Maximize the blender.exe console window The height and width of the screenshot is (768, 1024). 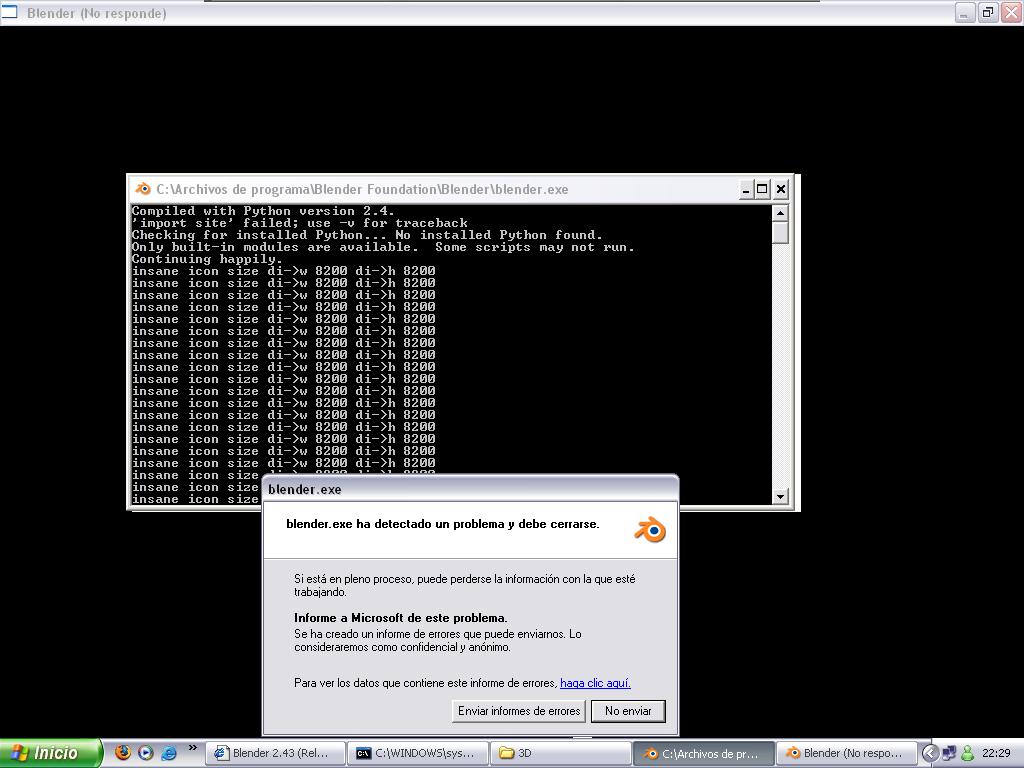pos(762,190)
